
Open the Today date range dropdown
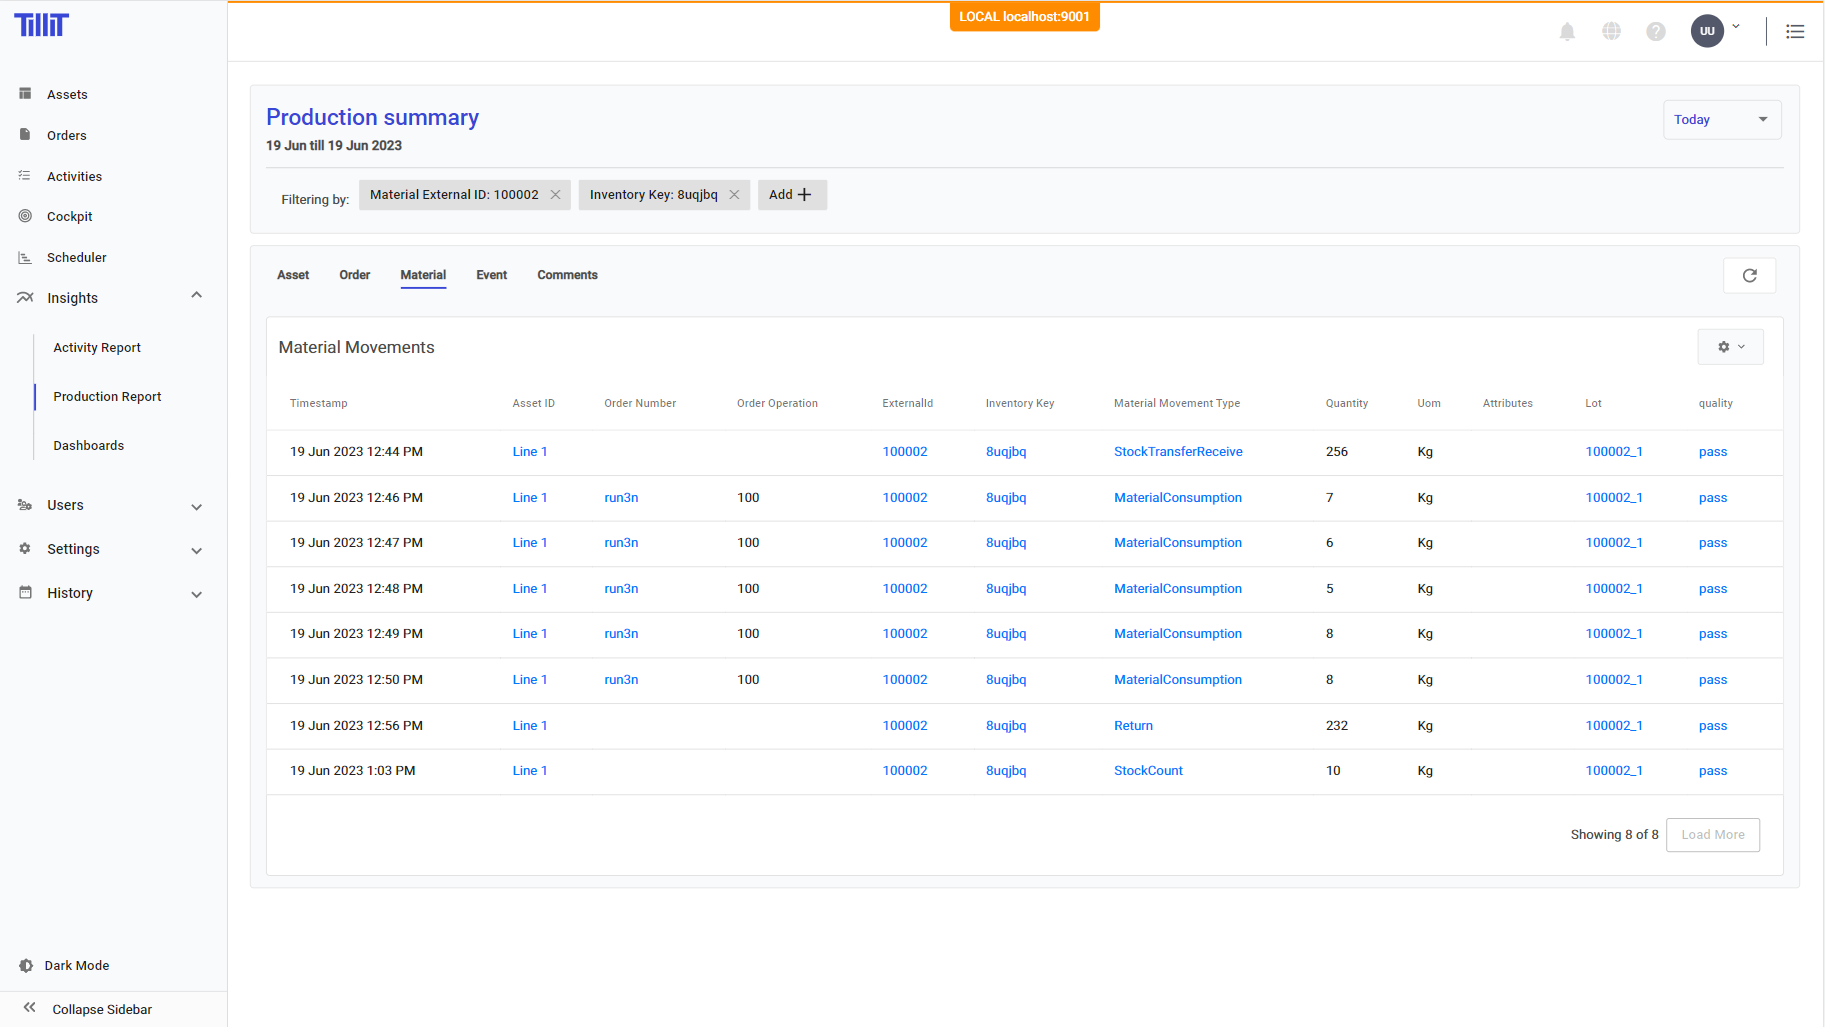pyautogui.click(x=1721, y=120)
